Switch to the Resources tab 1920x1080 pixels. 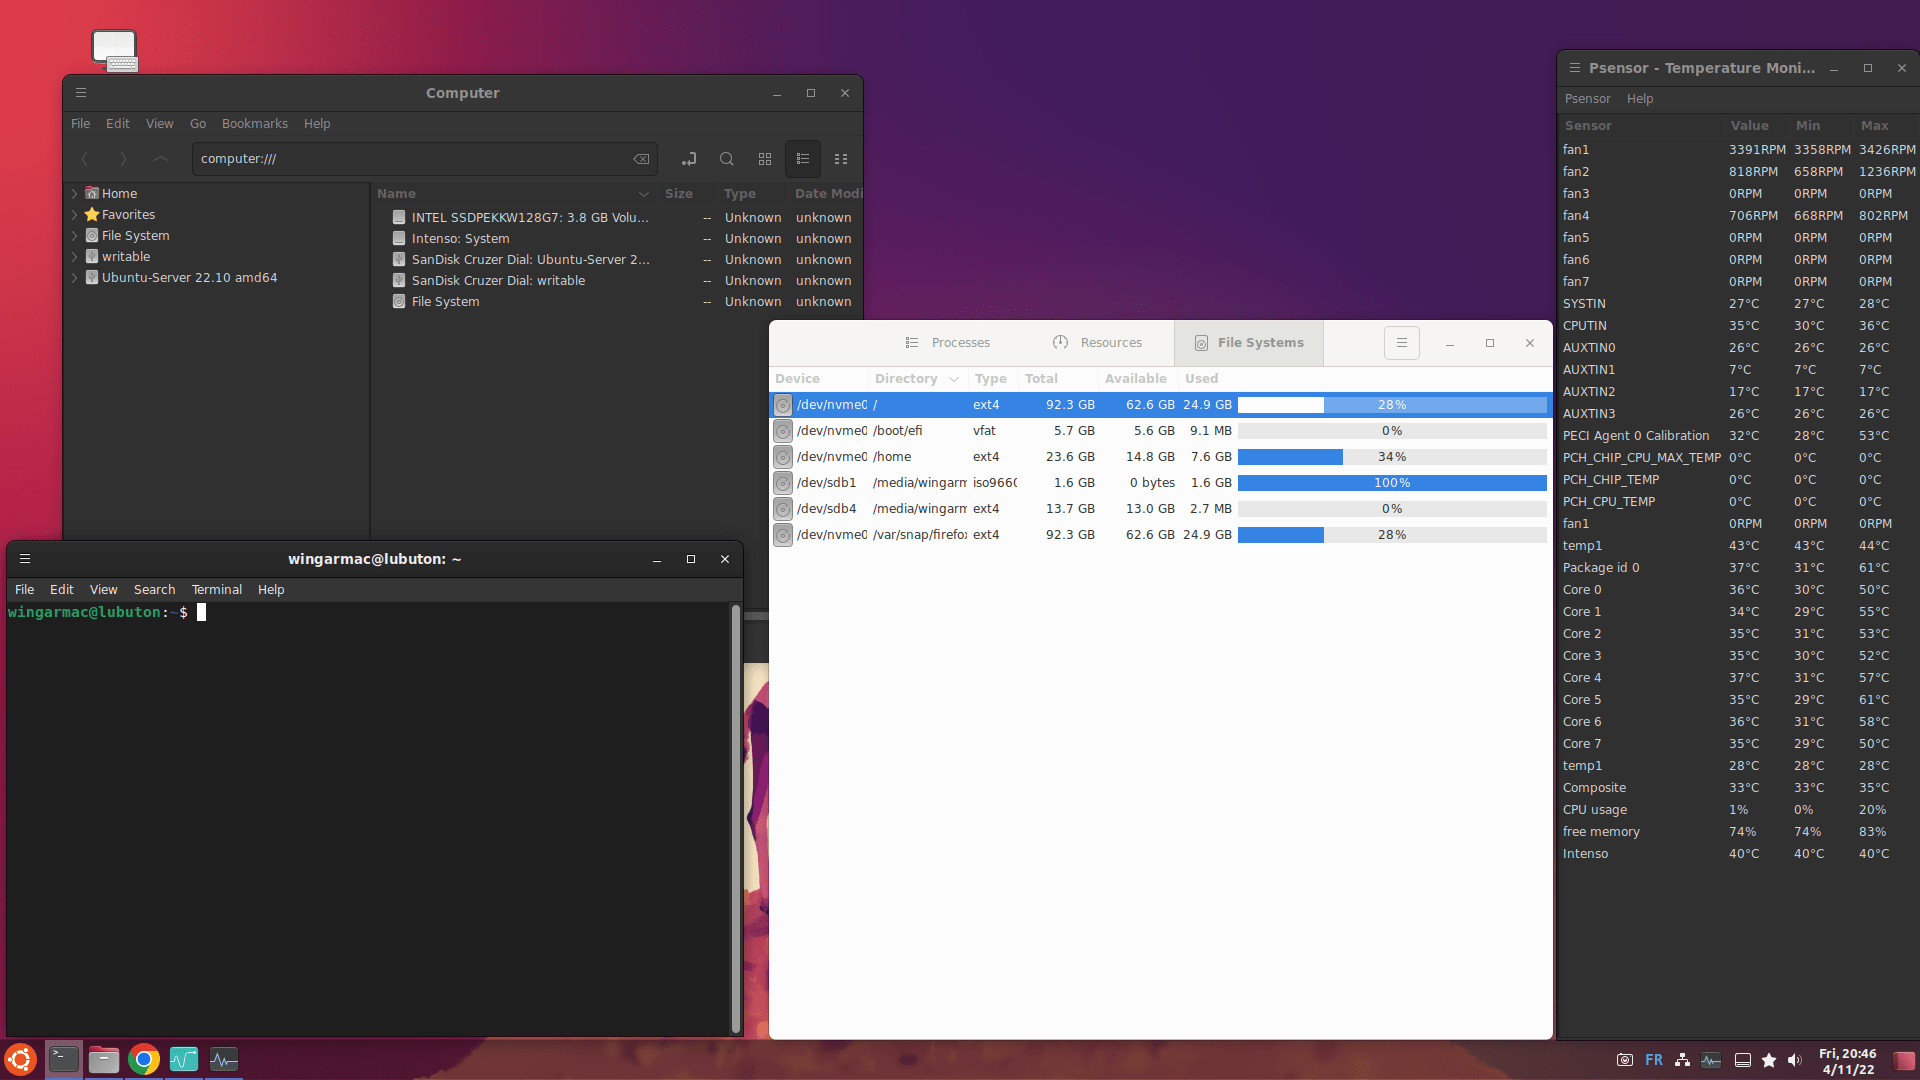(x=1097, y=343)
